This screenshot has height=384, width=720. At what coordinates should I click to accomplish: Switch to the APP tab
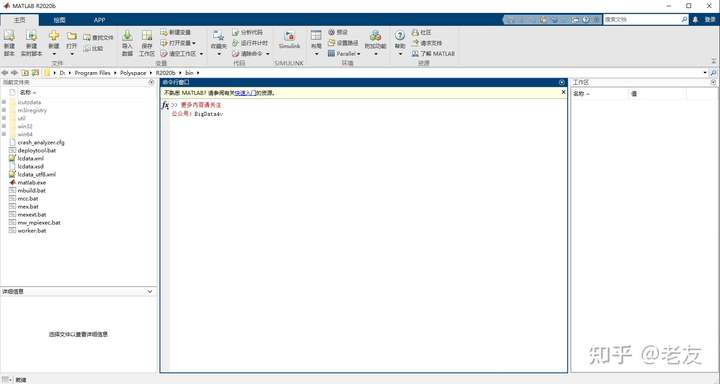pos(99,20)
